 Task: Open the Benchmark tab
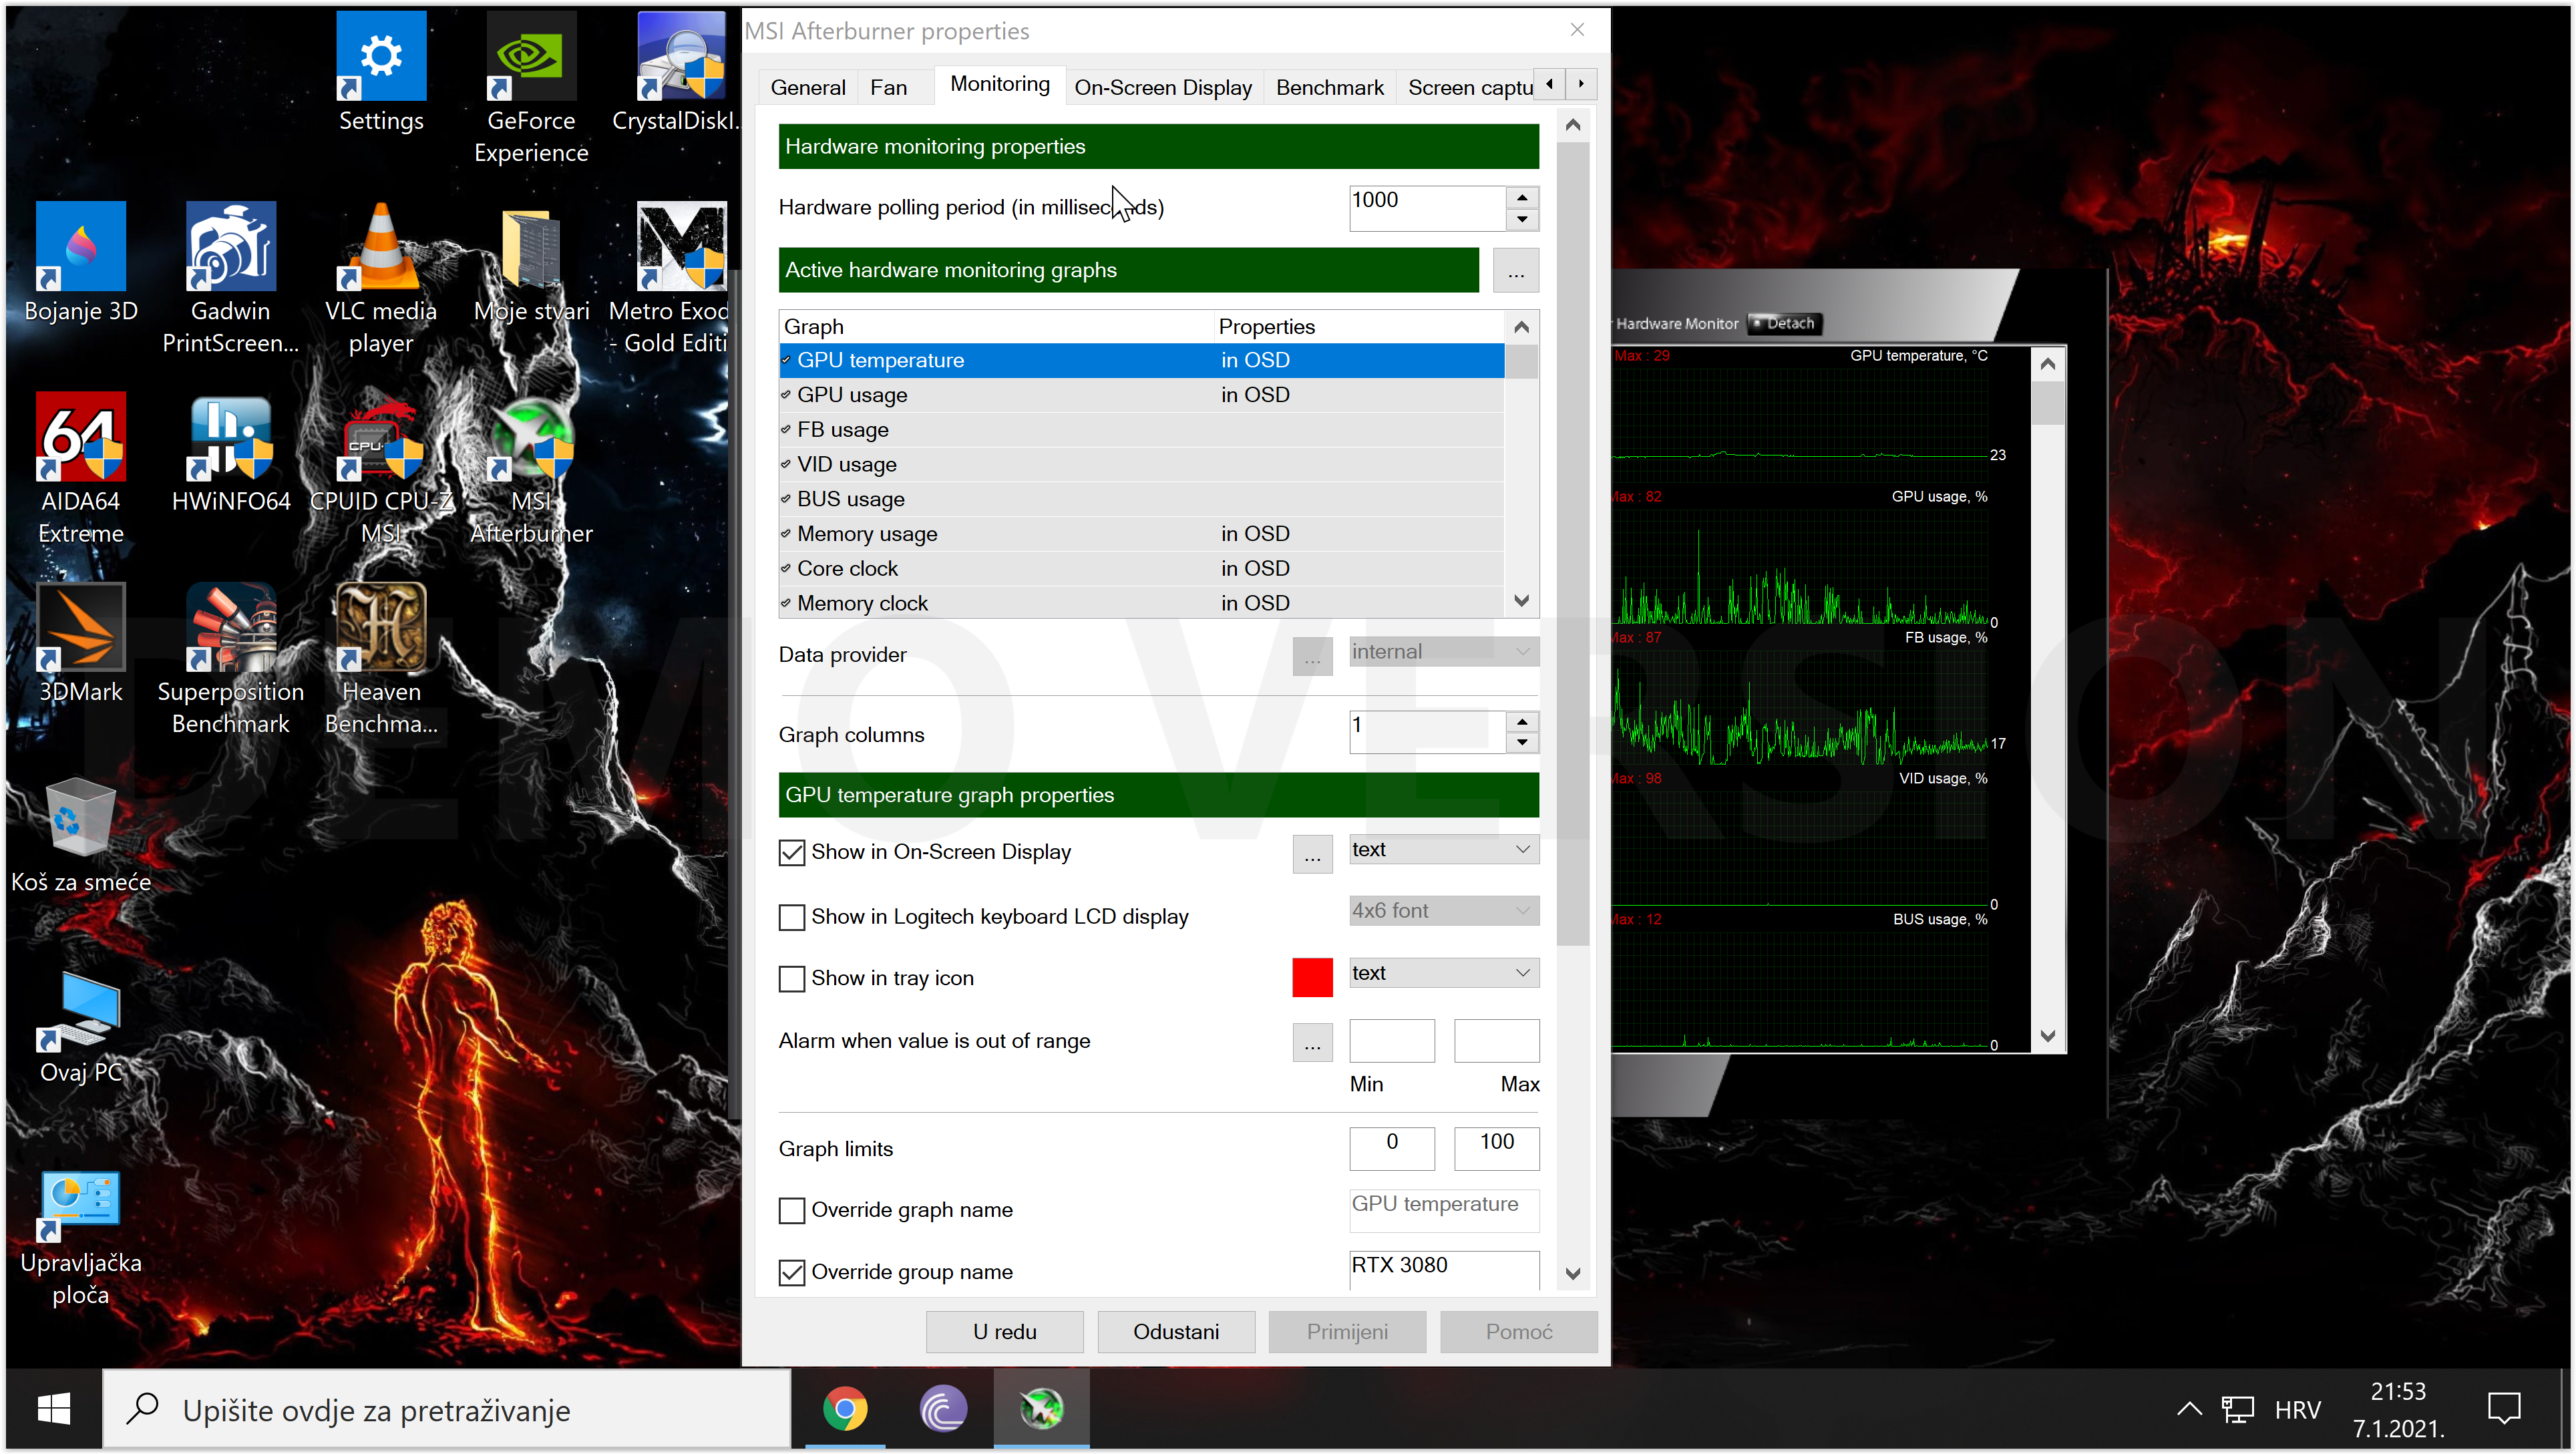1329,88
